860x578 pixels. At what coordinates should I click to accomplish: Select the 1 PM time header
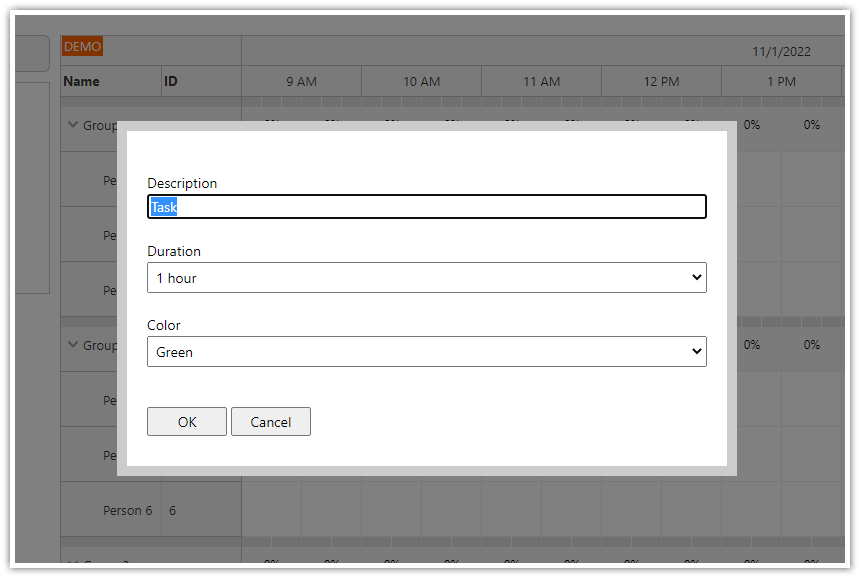coord(781,81)
